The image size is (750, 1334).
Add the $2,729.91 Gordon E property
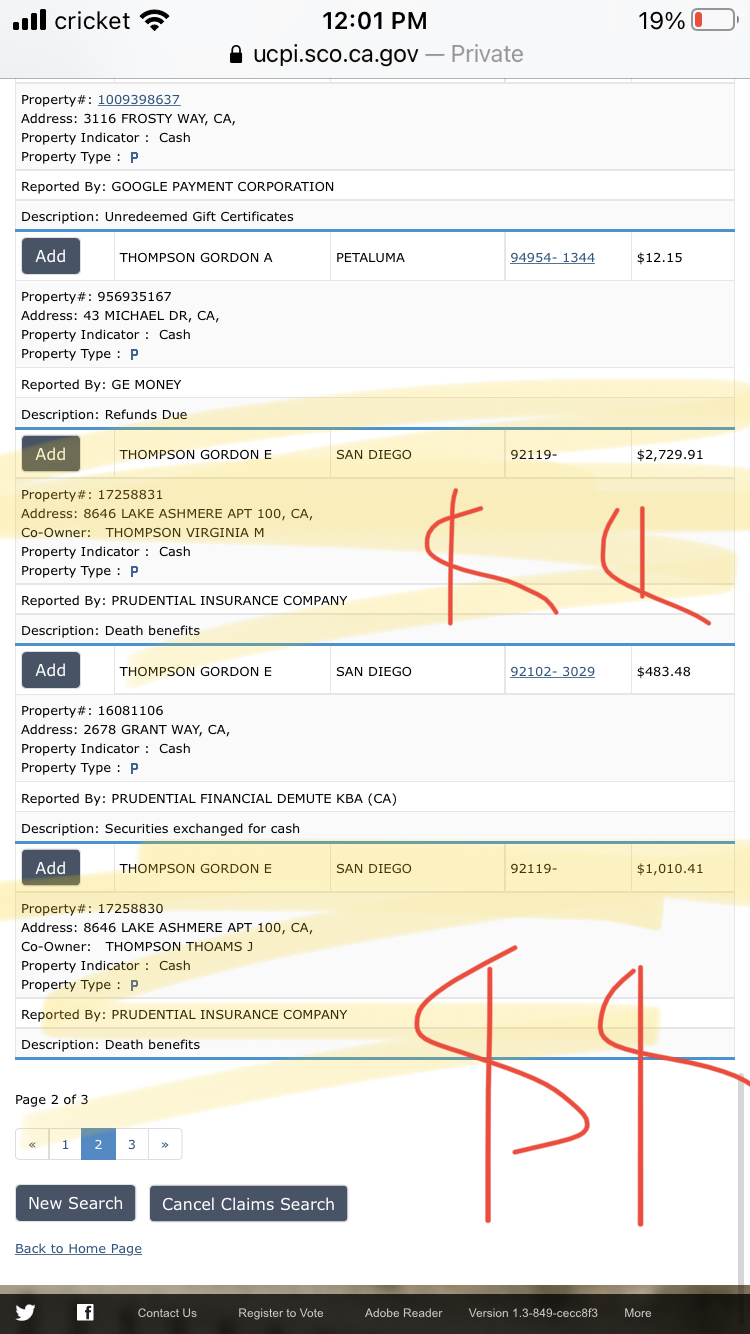51,454
